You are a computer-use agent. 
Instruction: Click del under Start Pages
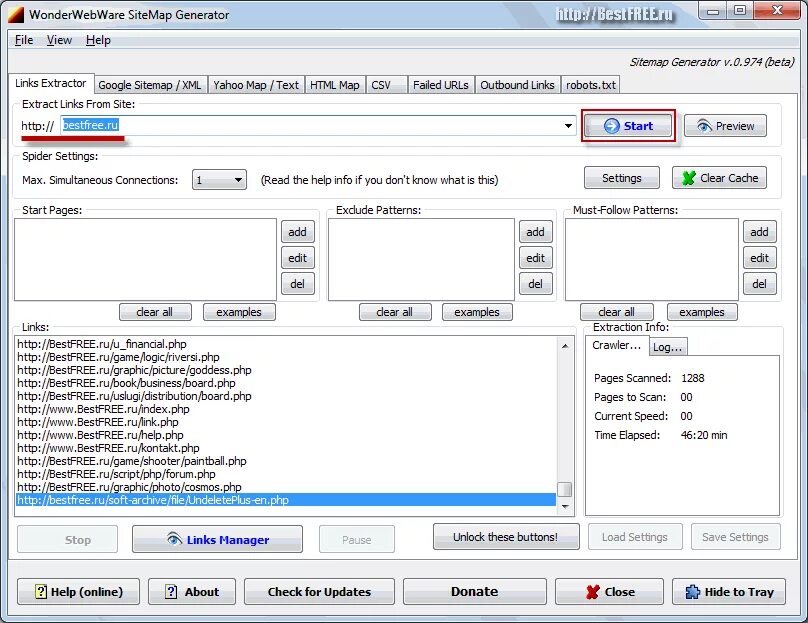pos(298,283)
